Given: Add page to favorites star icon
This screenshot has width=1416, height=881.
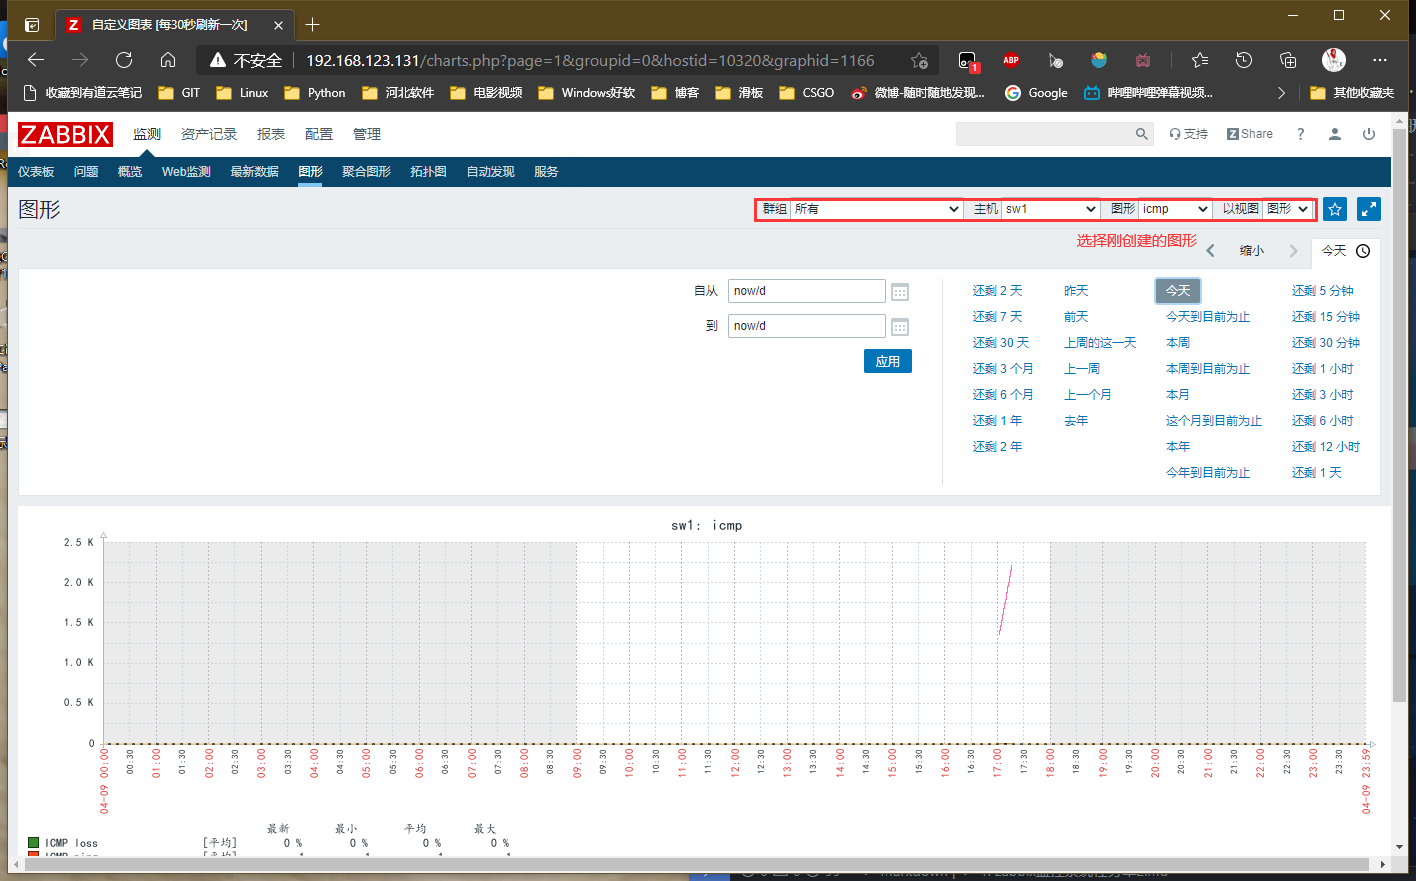Looking at the screenshot, I should coord(919,60).
